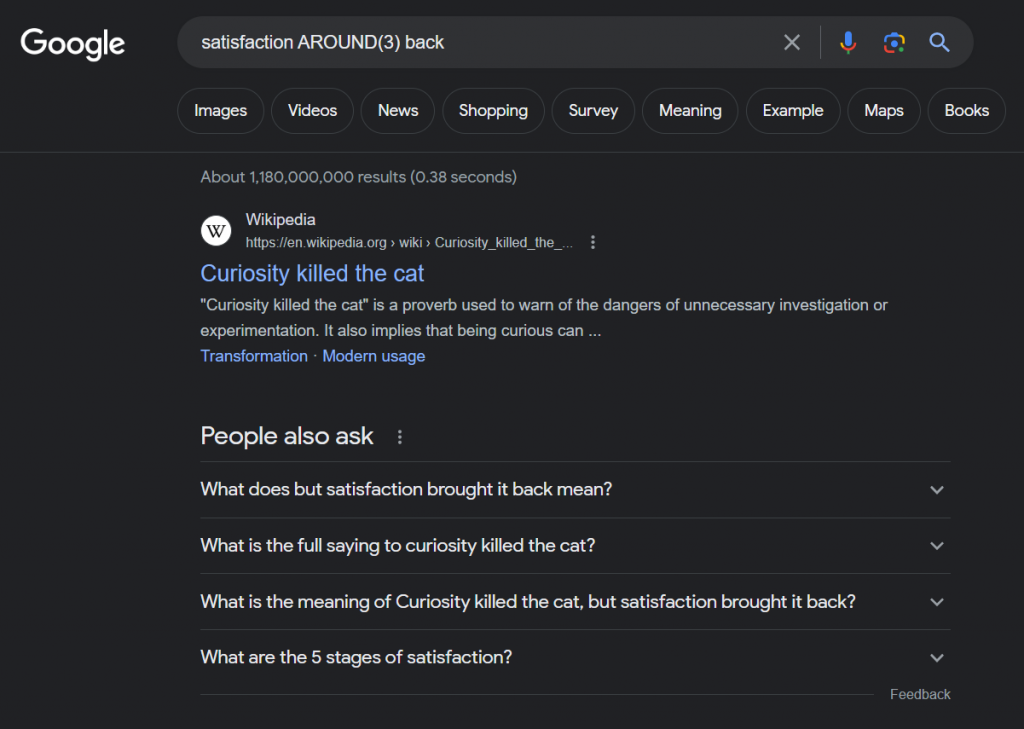Apply the Survey filter chip
The height and width of the screenshot is (729, 1024).
click(x=593, y=111)
